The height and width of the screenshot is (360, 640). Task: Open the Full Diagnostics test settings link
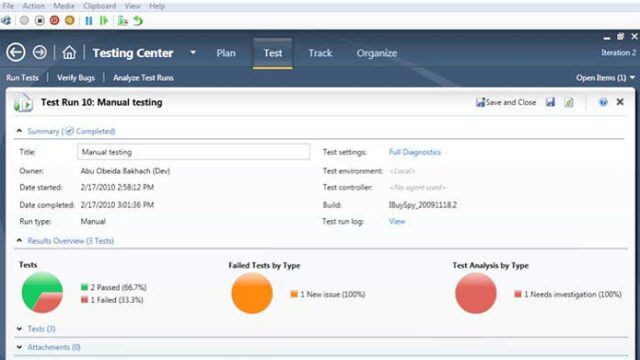coord(415,152)
